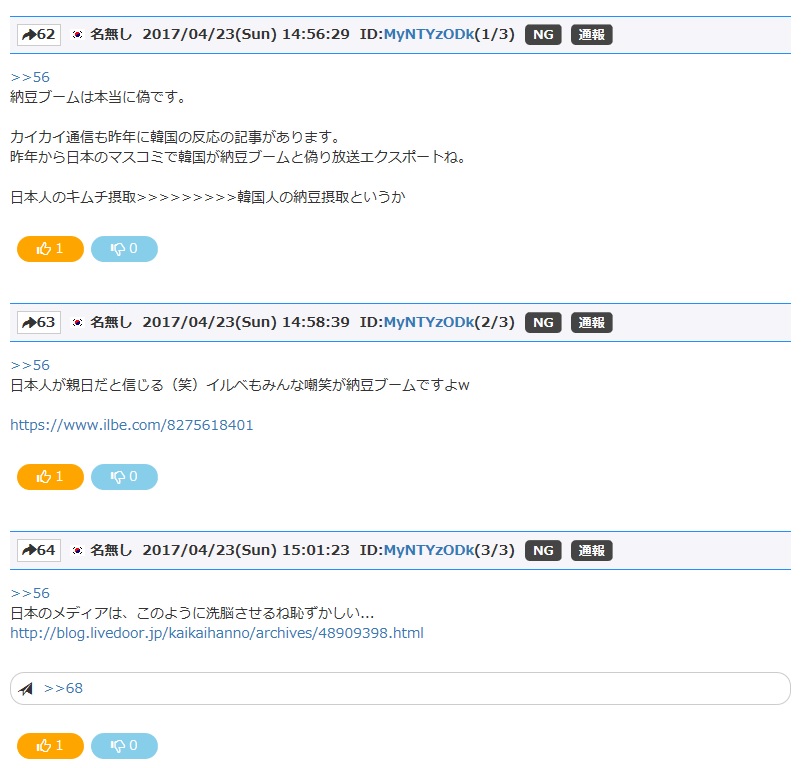Downvote post 62 with thumbs down

click(x=124, y=249)
